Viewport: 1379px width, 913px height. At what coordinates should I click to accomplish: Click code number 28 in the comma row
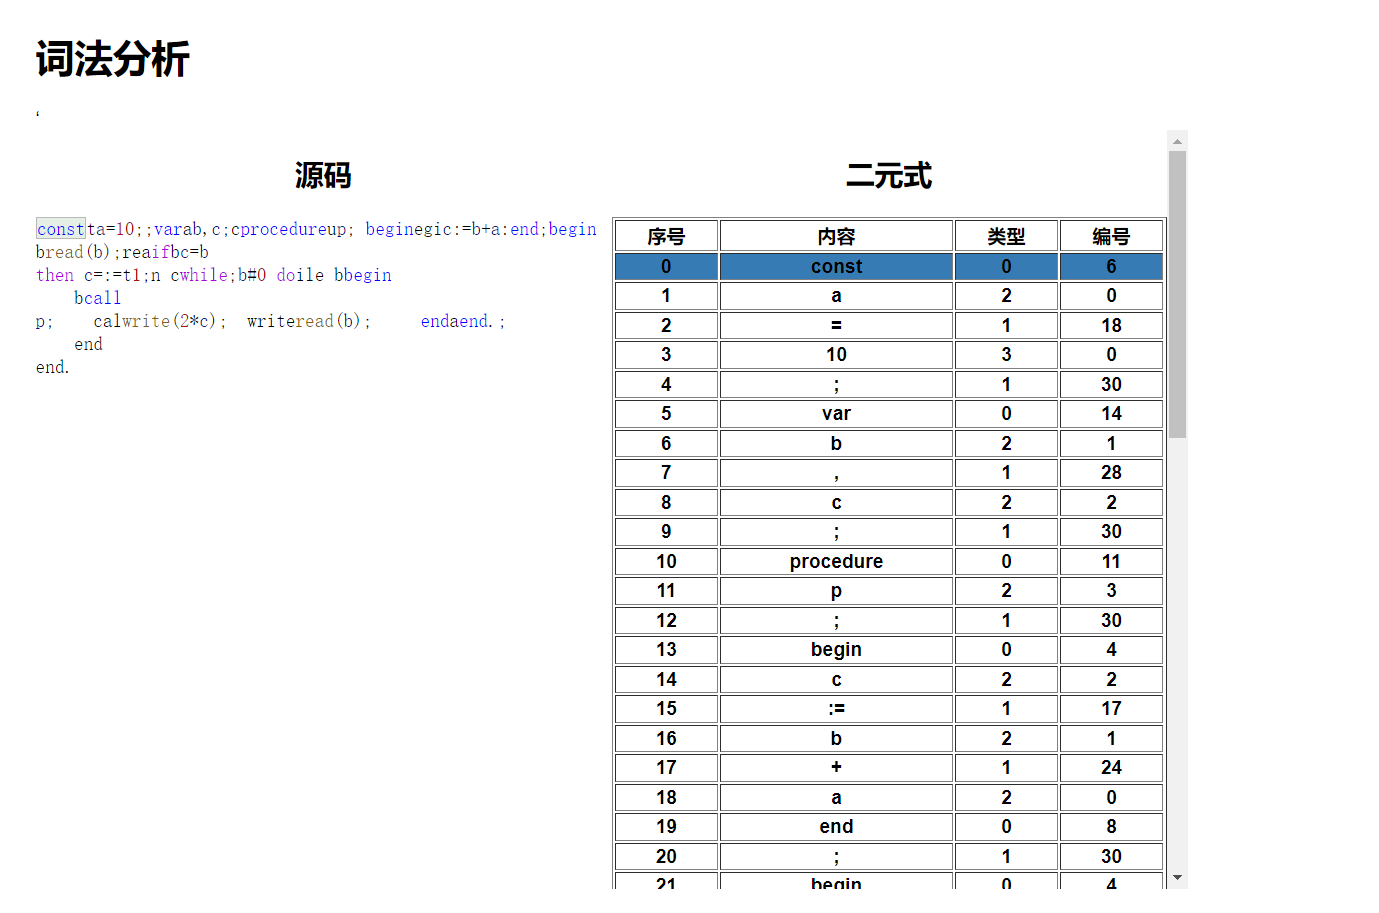[1111, 472]
